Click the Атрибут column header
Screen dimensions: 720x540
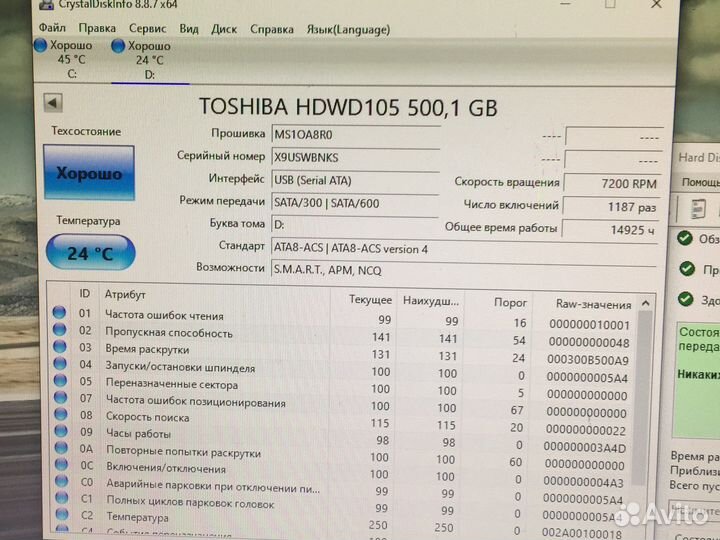click(125, 294)
